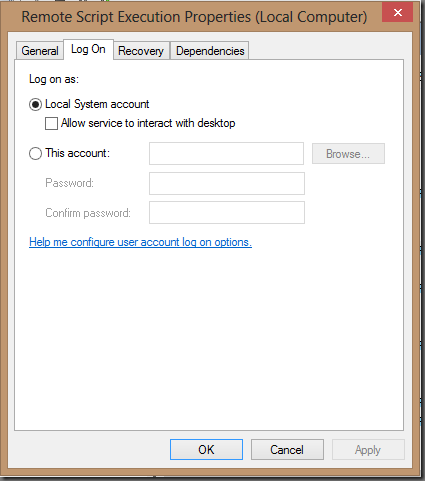Viewport: 425px width, 481px height.
Task: Focus the Password input field
Action: click(x=227, y=183)
